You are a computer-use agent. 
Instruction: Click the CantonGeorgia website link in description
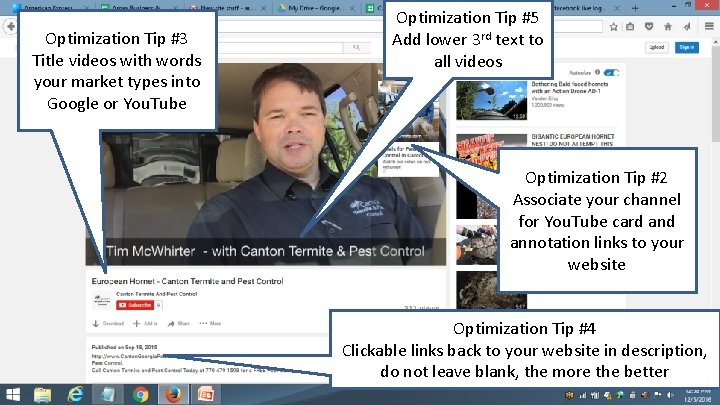pyautogui.click(x=128, y=356)
